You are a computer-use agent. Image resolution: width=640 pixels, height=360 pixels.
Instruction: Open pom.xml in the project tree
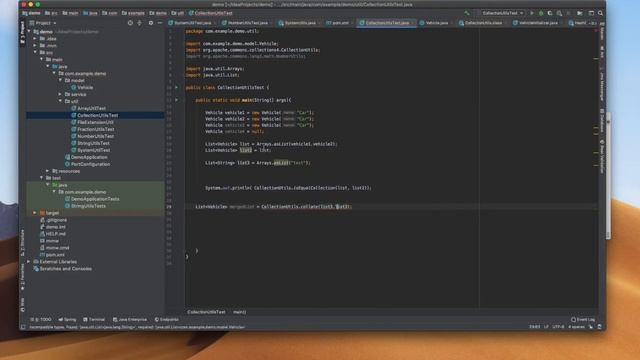tap(55, 255)
